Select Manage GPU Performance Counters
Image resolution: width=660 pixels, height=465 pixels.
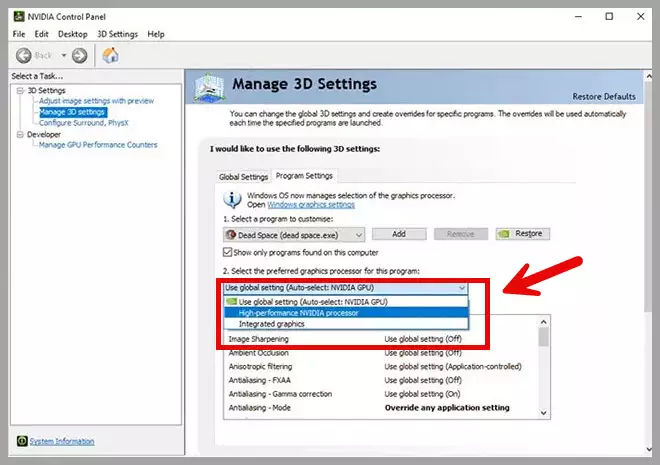[x=98, y=145]
